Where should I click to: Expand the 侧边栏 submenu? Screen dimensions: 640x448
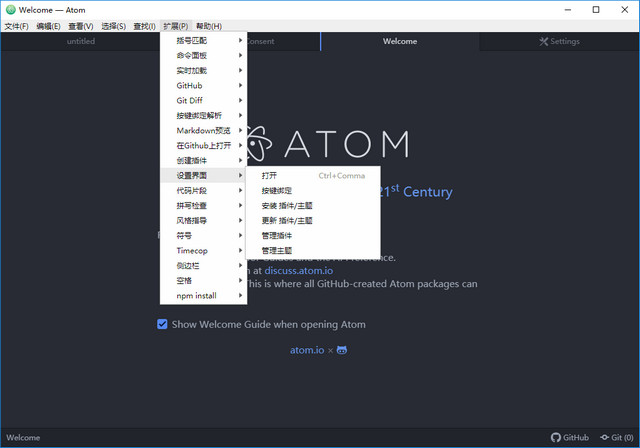[x=204, y=266]
